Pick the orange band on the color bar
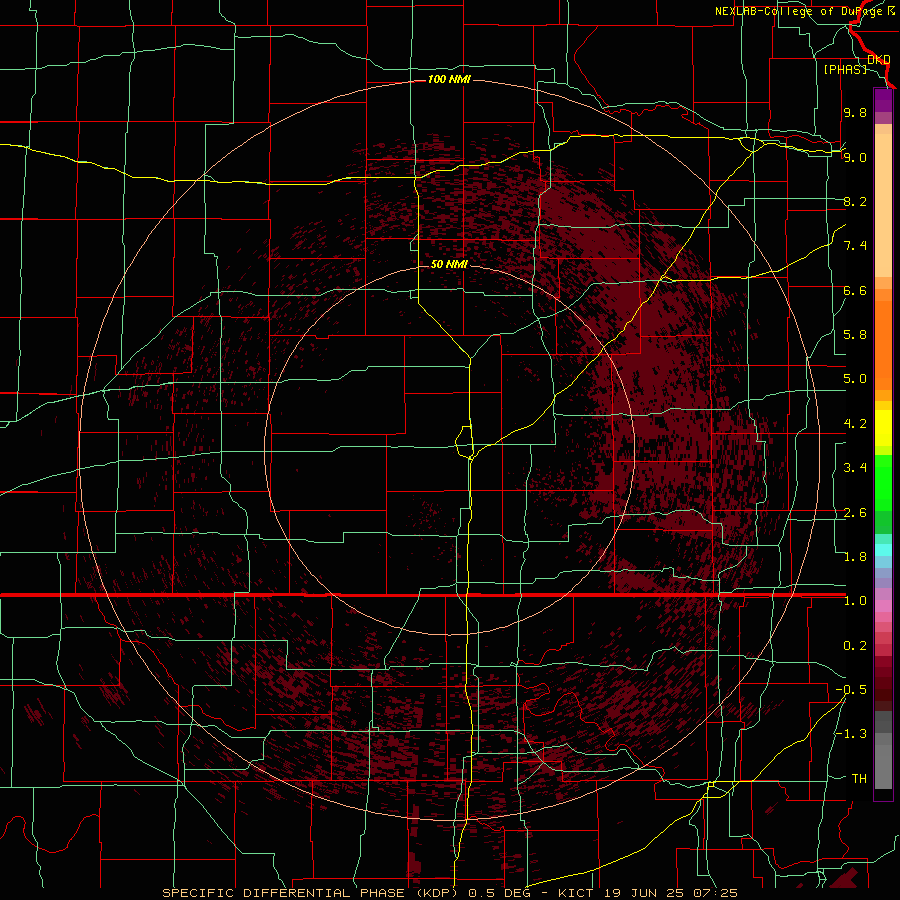 pyautogui.click(x=883, y=344)
